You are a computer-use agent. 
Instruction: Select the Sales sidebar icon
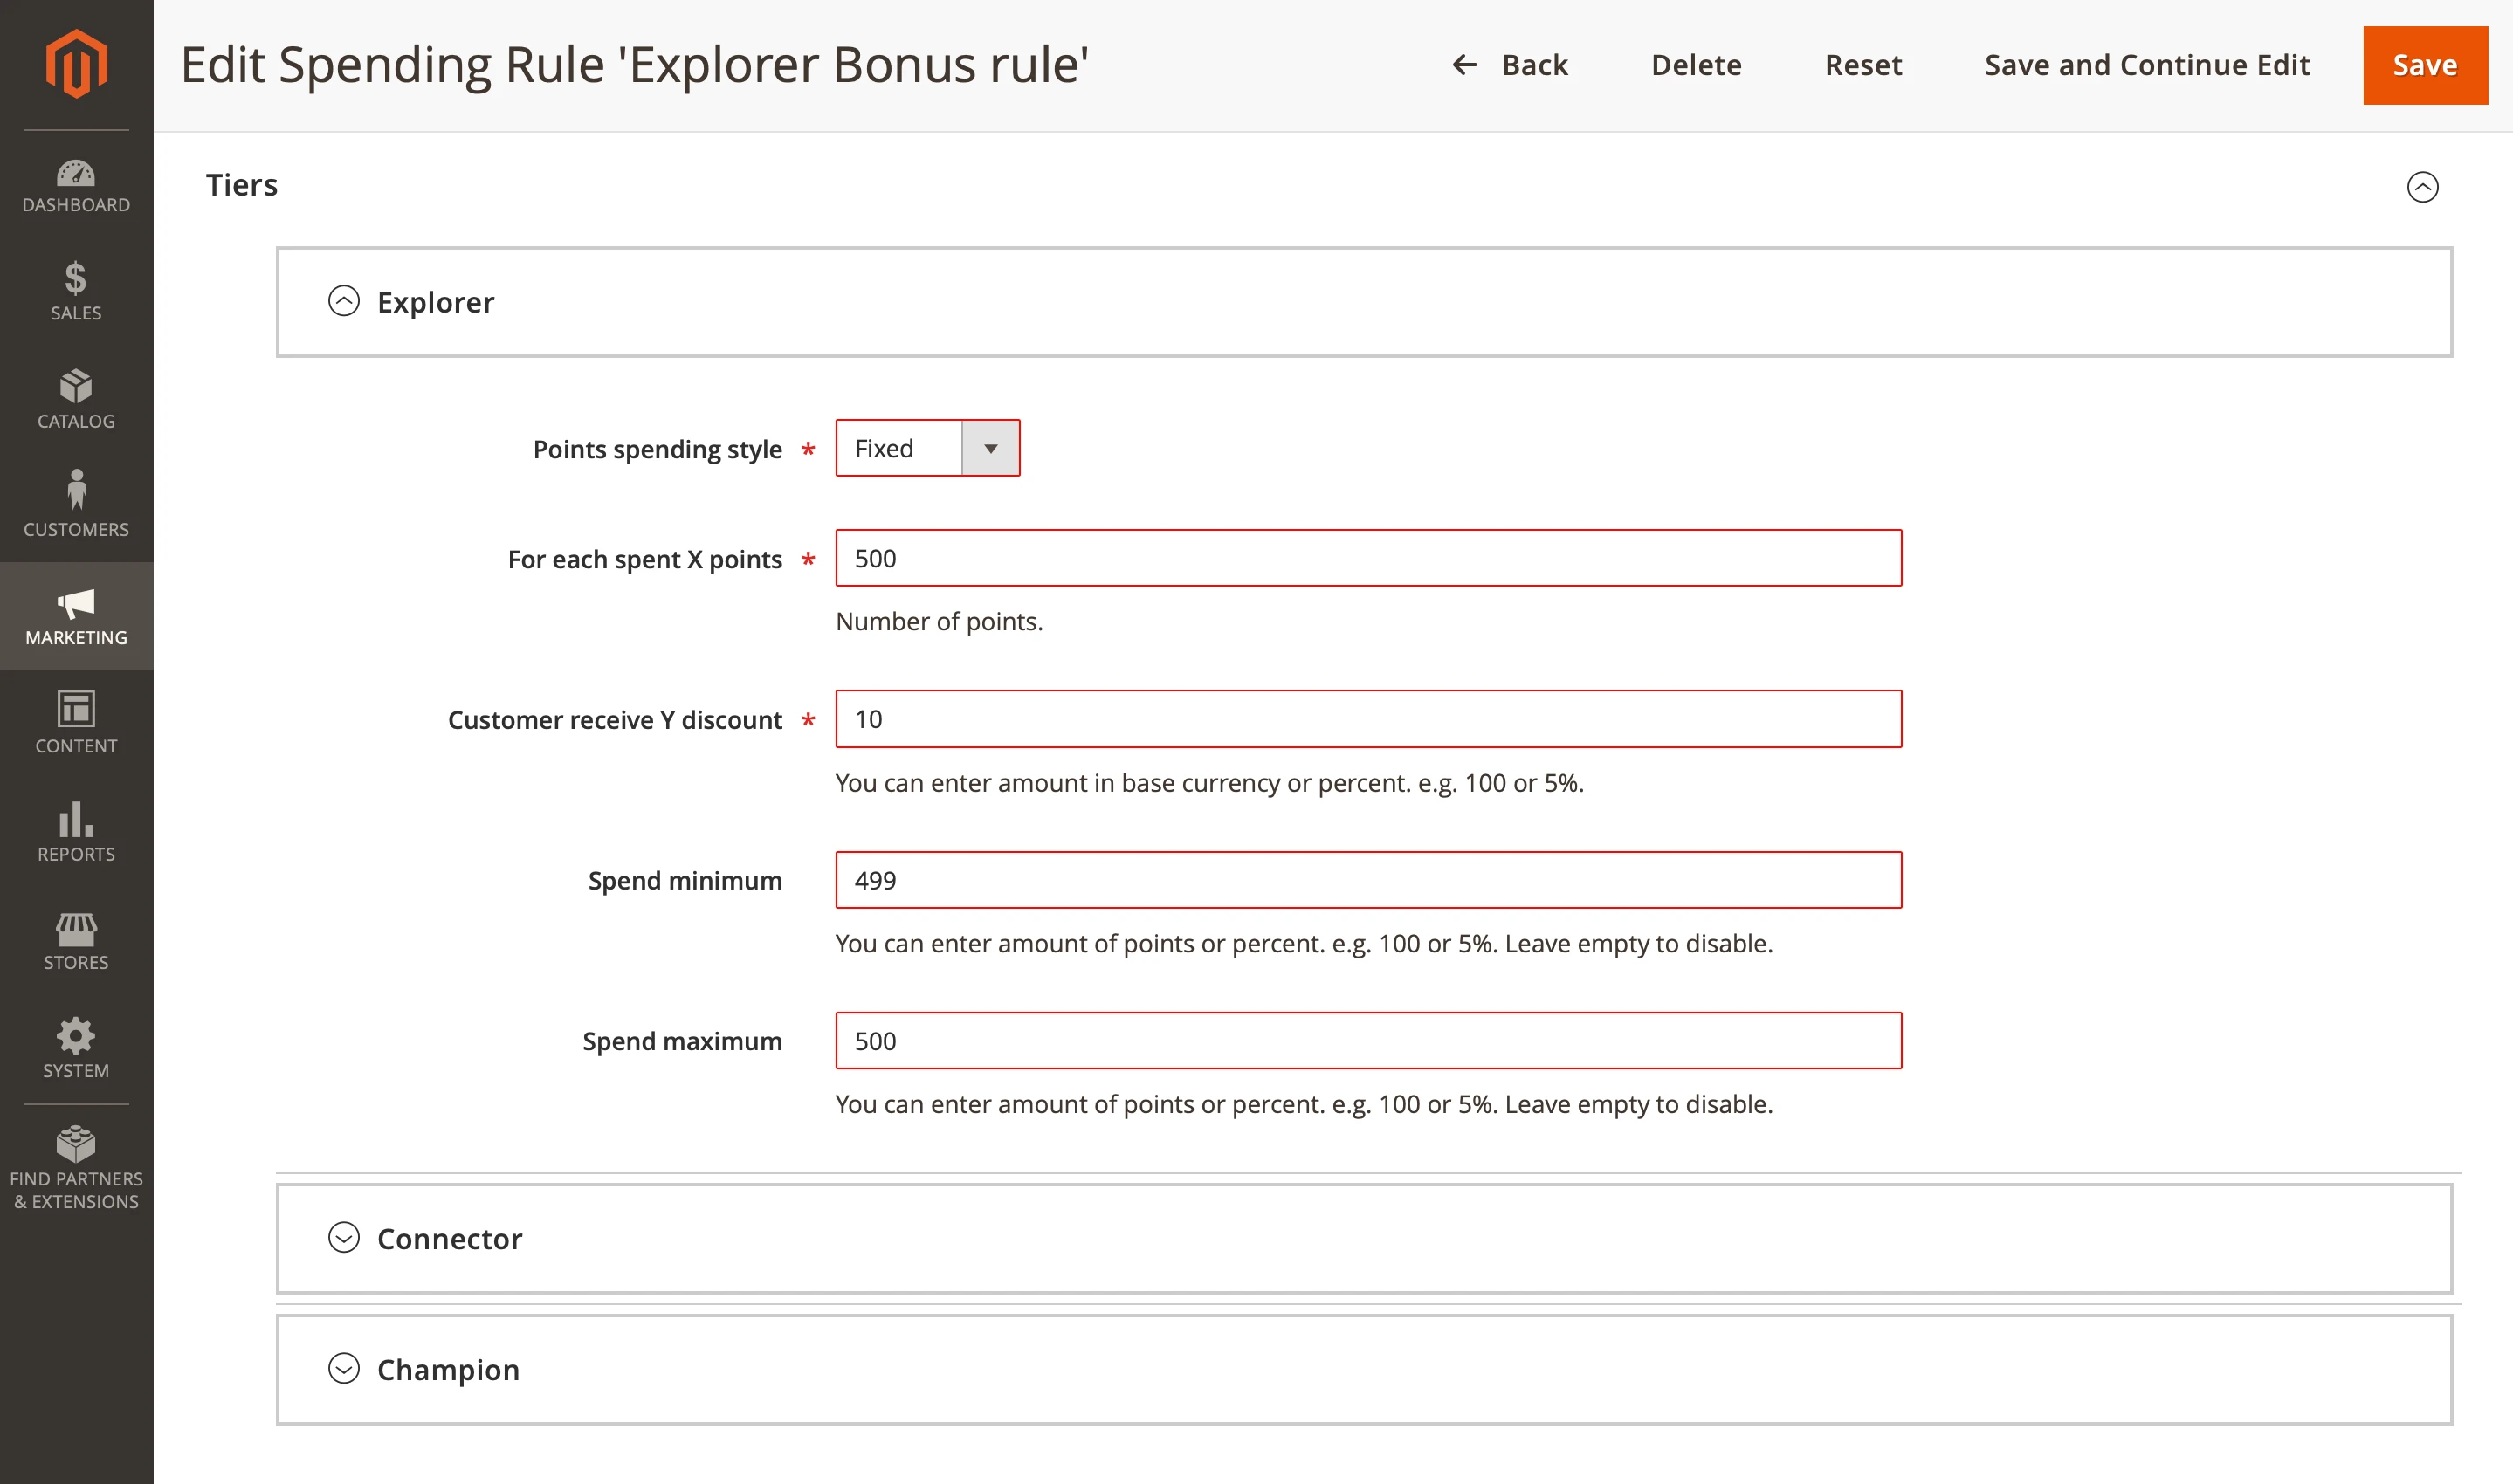click(76, 291)
